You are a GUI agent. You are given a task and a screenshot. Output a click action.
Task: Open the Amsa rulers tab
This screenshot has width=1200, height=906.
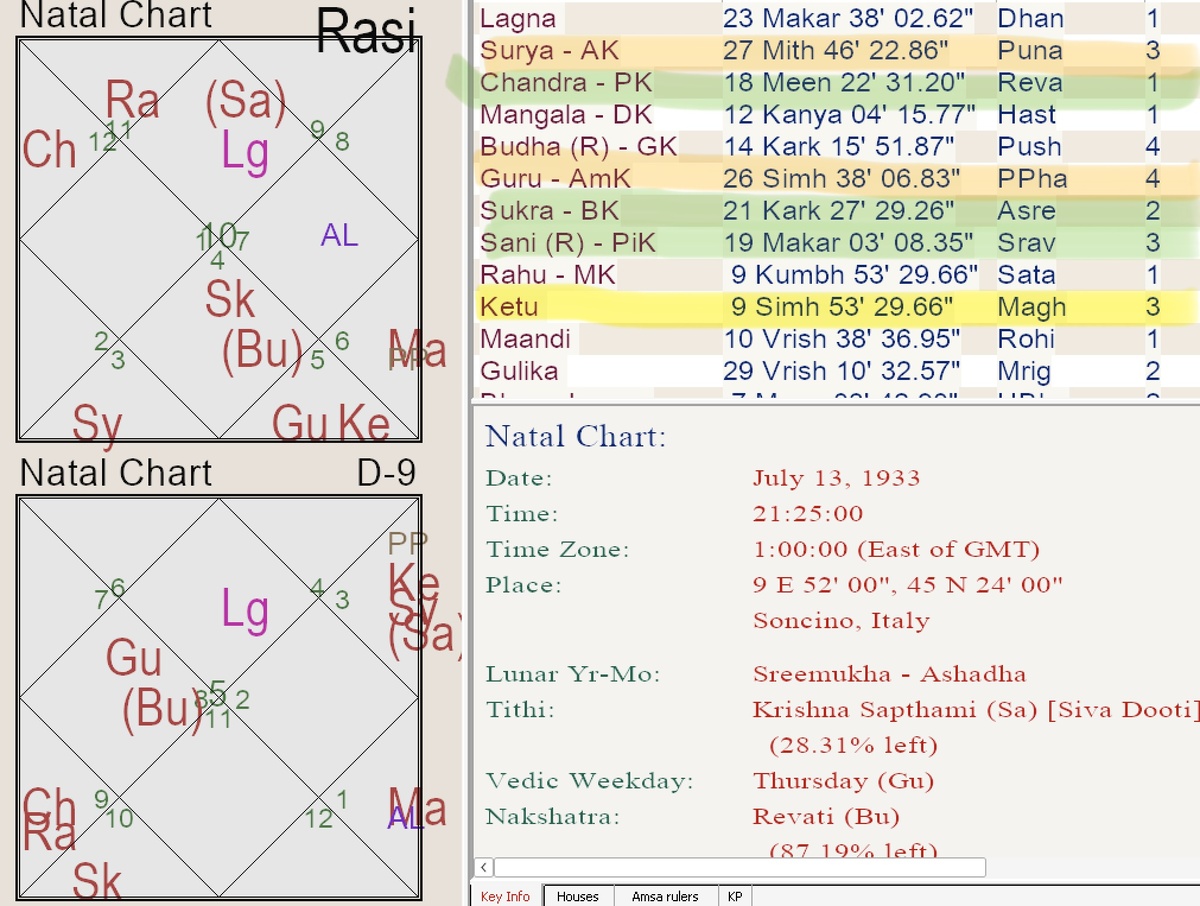pyautogui.click(x=666, y=896)
